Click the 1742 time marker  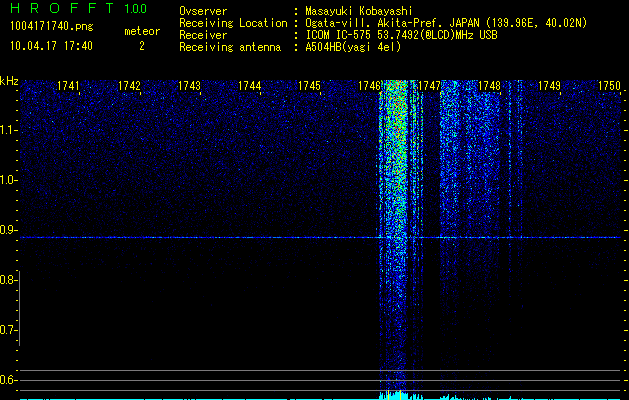[129, 86]
